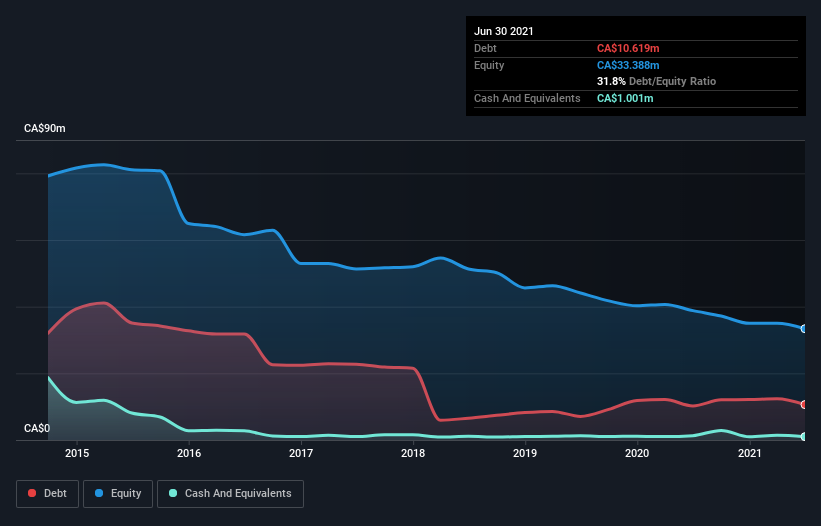Screen dimensions: 821x526
Task: Click the 2018 x-axis label
Action: pos(413,453)
